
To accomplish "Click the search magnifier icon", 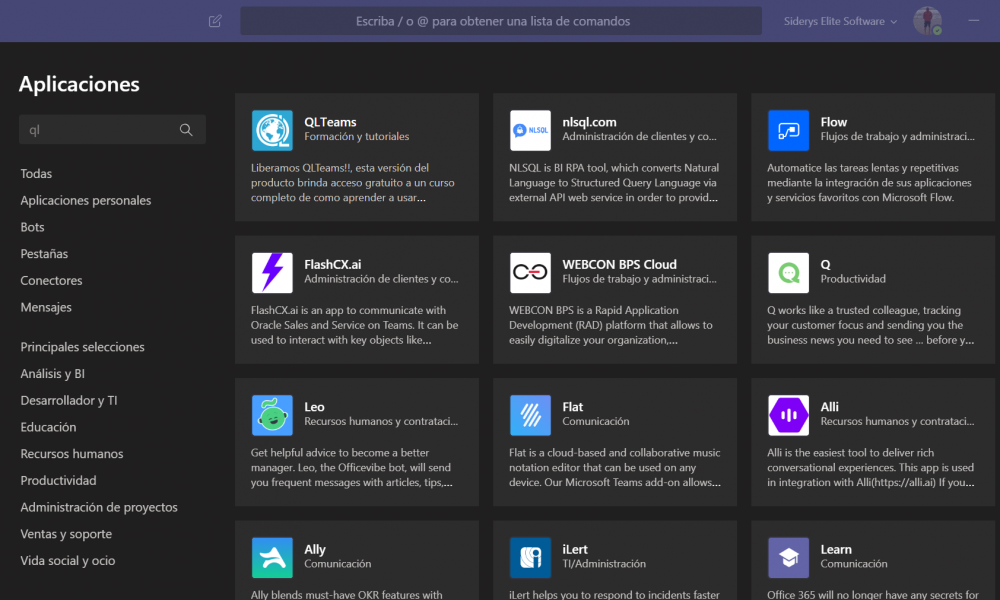I will point(186,130).
